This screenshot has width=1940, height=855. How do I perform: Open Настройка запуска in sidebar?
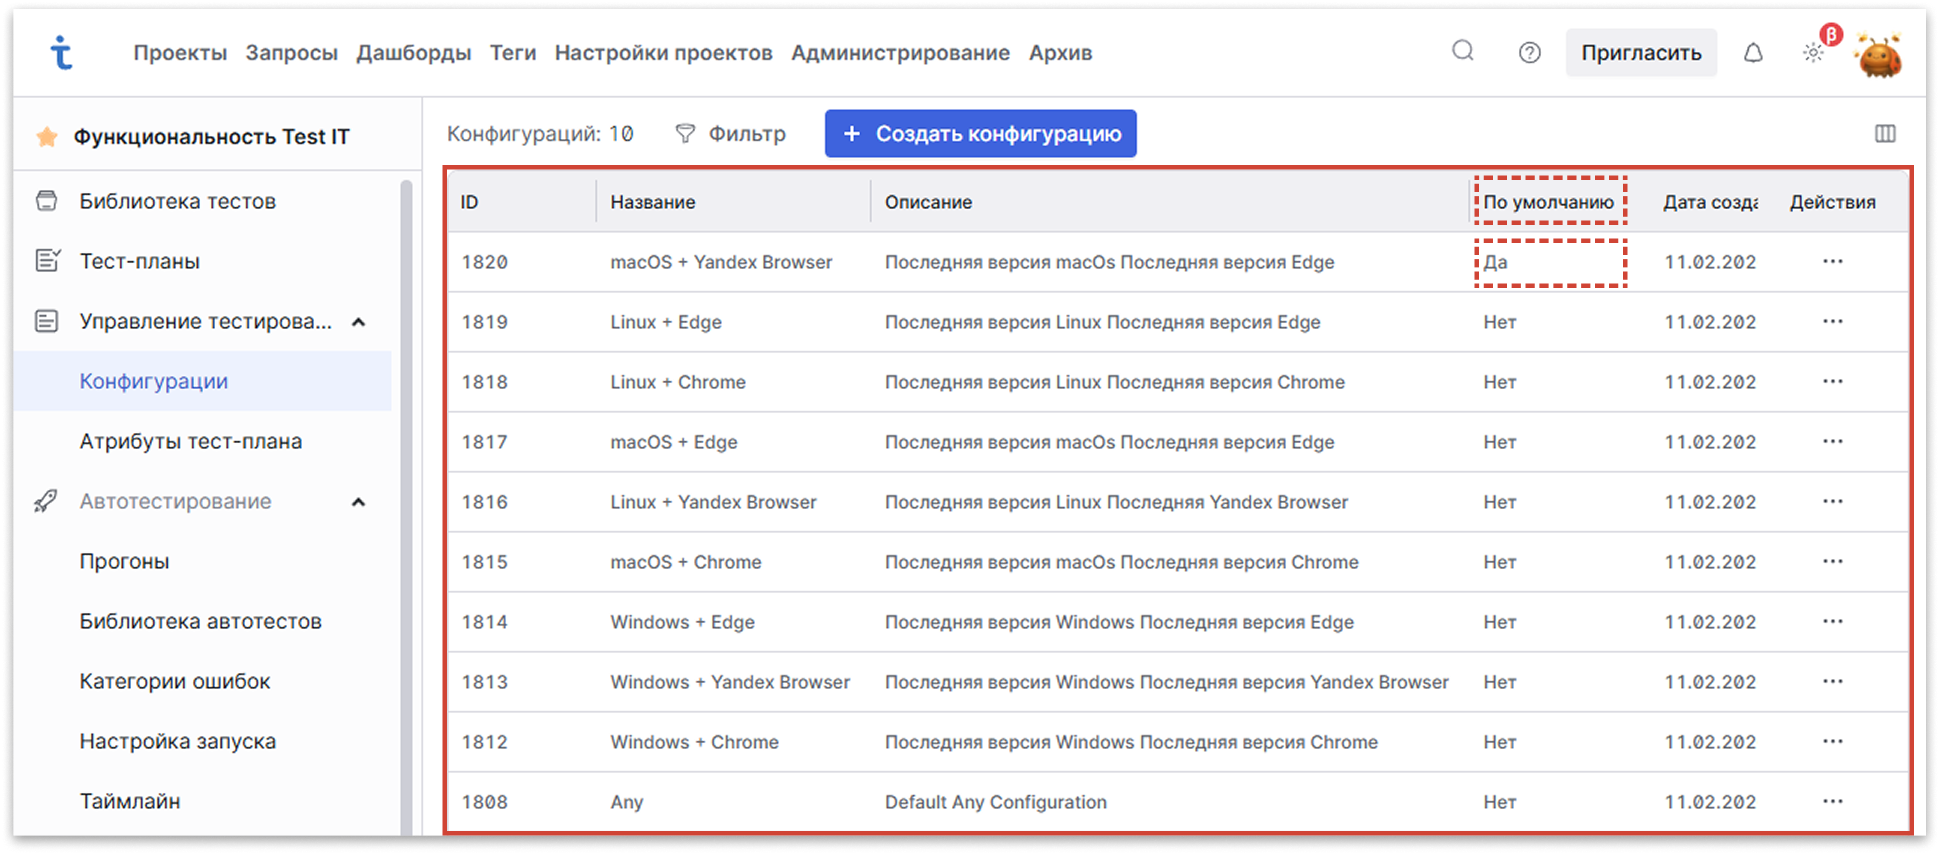tap(177, 741)
